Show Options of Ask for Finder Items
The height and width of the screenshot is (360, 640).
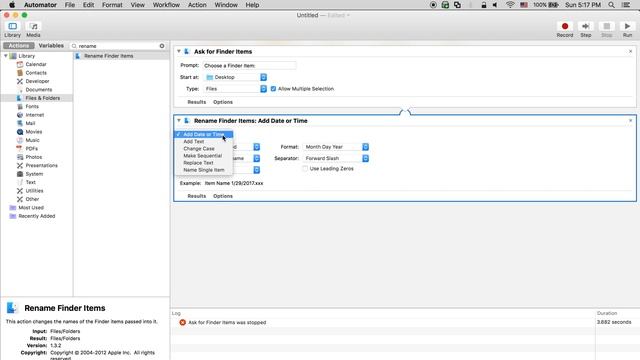(x=223, y=102)
